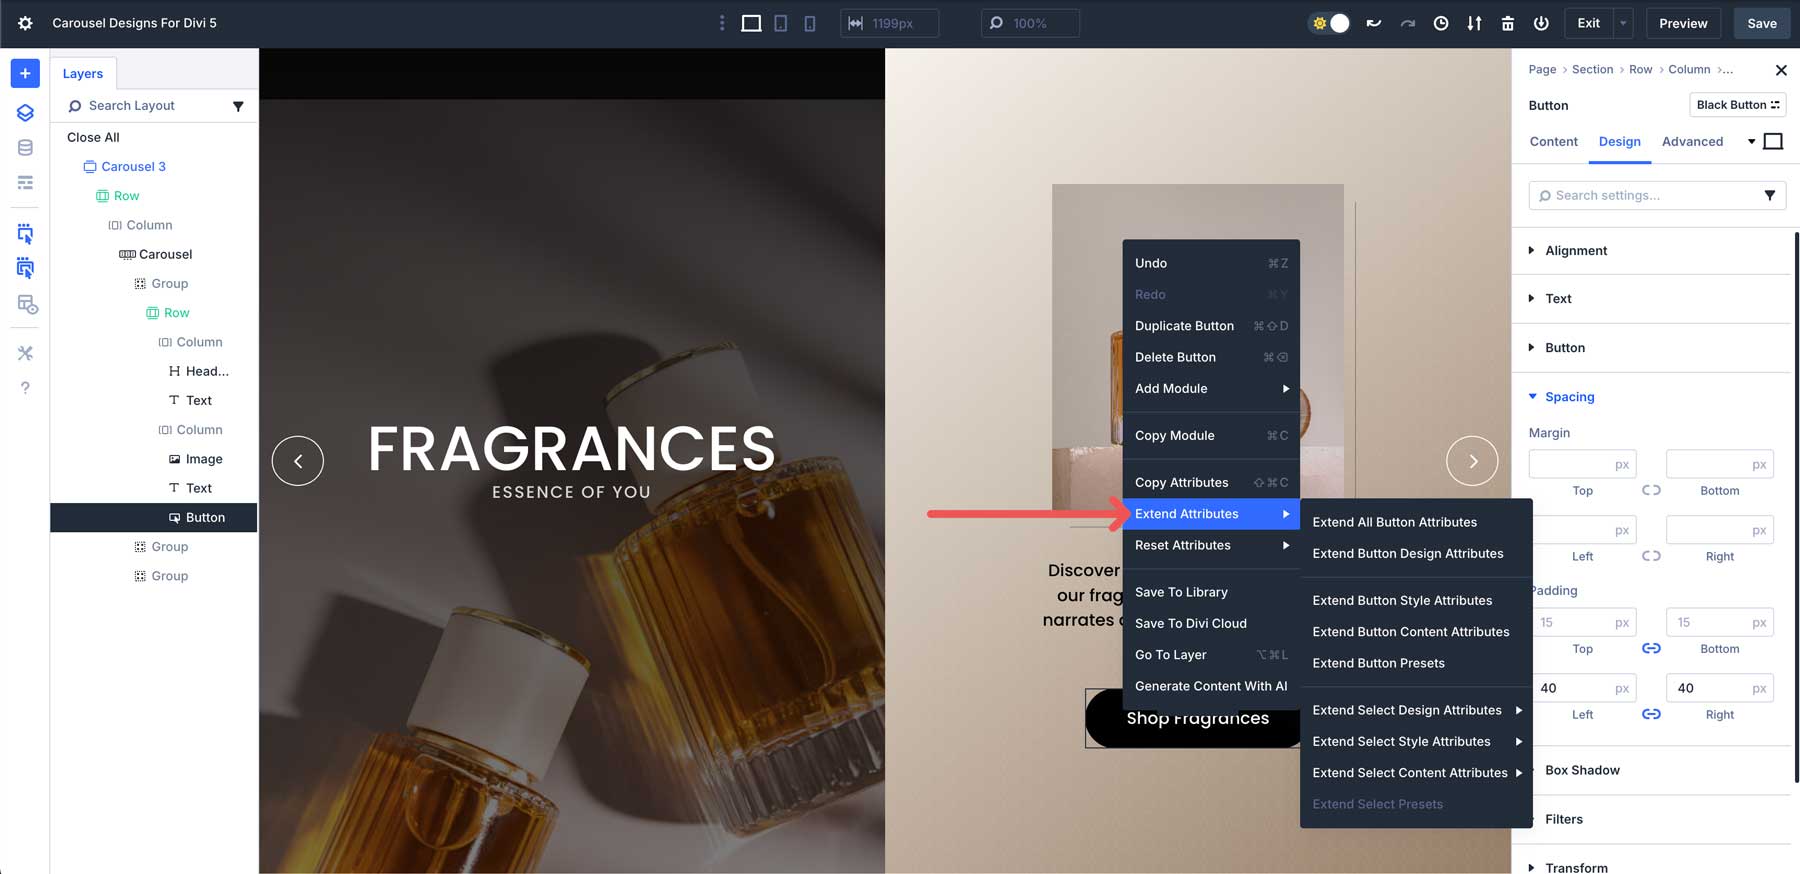1800x874 pixels.
Task: Open builder settings gear icon
Action: point(25,23)
